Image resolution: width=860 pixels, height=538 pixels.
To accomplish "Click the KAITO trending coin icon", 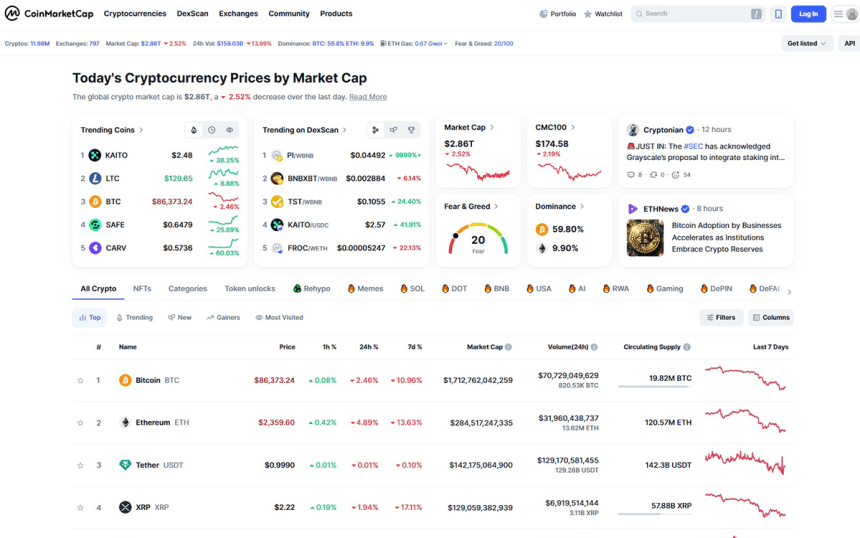I will (95, 155).
